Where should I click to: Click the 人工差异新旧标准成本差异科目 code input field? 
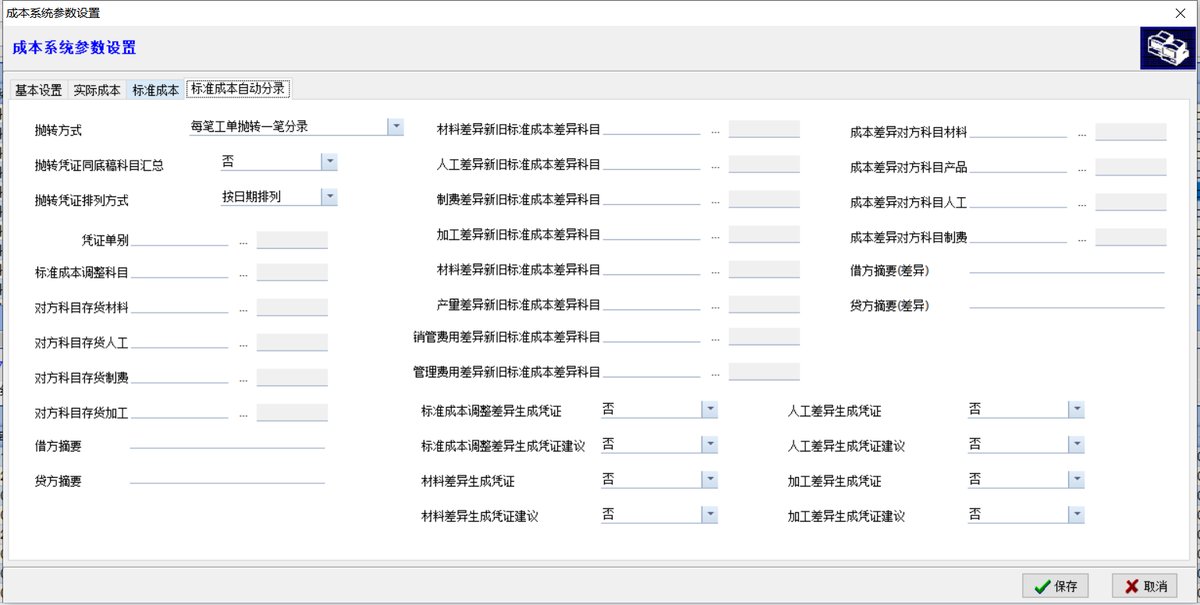pyautogui.click(x=651, y=164)
